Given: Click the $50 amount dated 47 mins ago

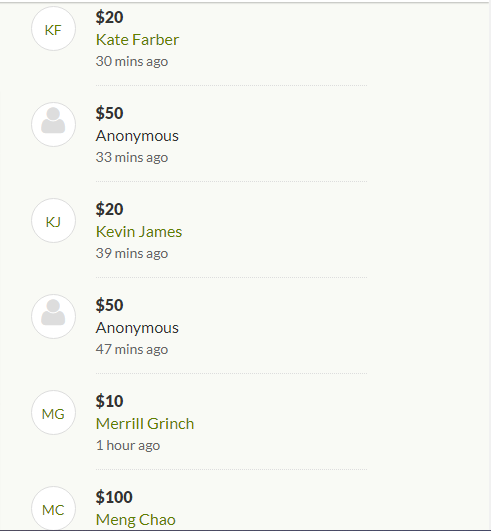Looking at the screenshot, I should tap(109, 305).
